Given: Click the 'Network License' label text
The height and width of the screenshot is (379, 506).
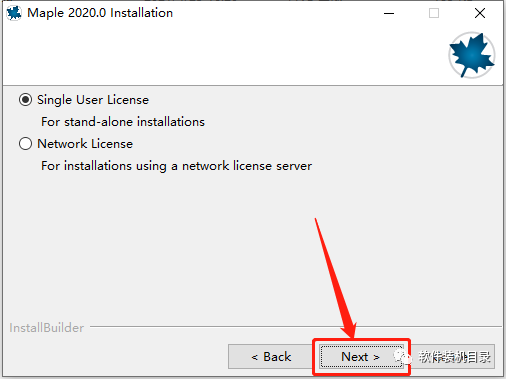Looking at the screenshot, I should [85, 144].
